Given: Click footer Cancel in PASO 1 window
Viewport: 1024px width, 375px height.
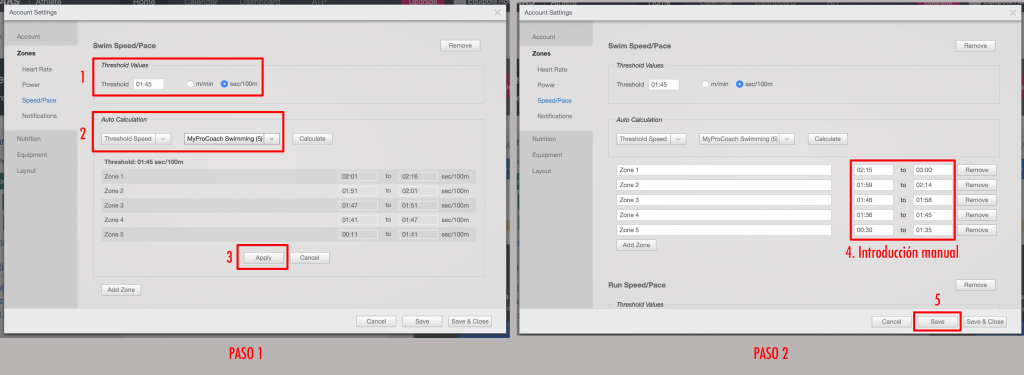Looking at the screenshot, I should point(376,321).
